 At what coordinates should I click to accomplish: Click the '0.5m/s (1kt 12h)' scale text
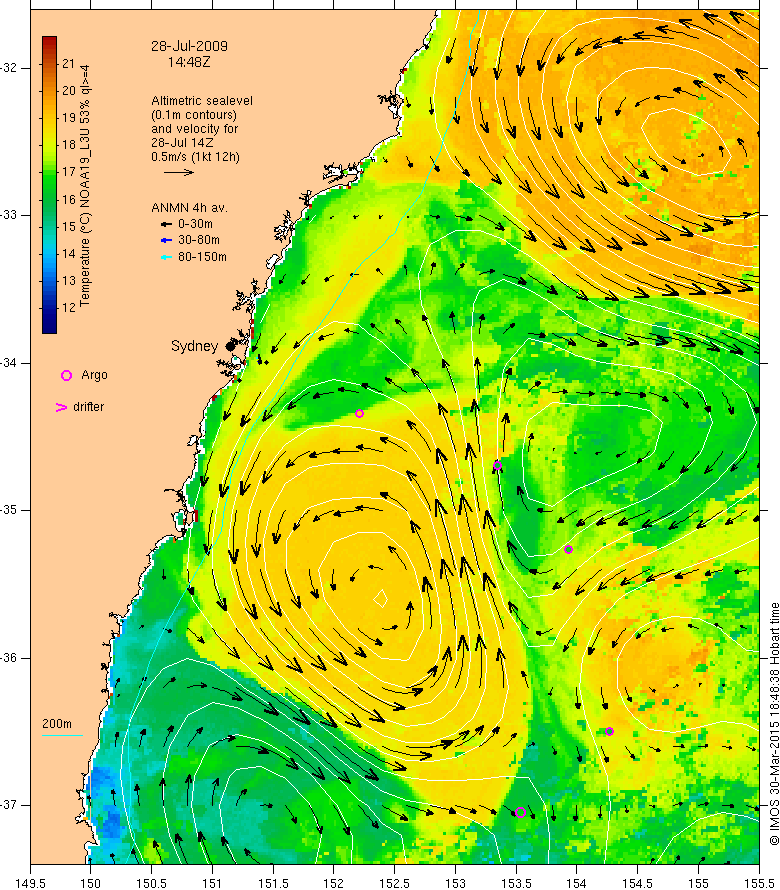[x=195, y=157]
